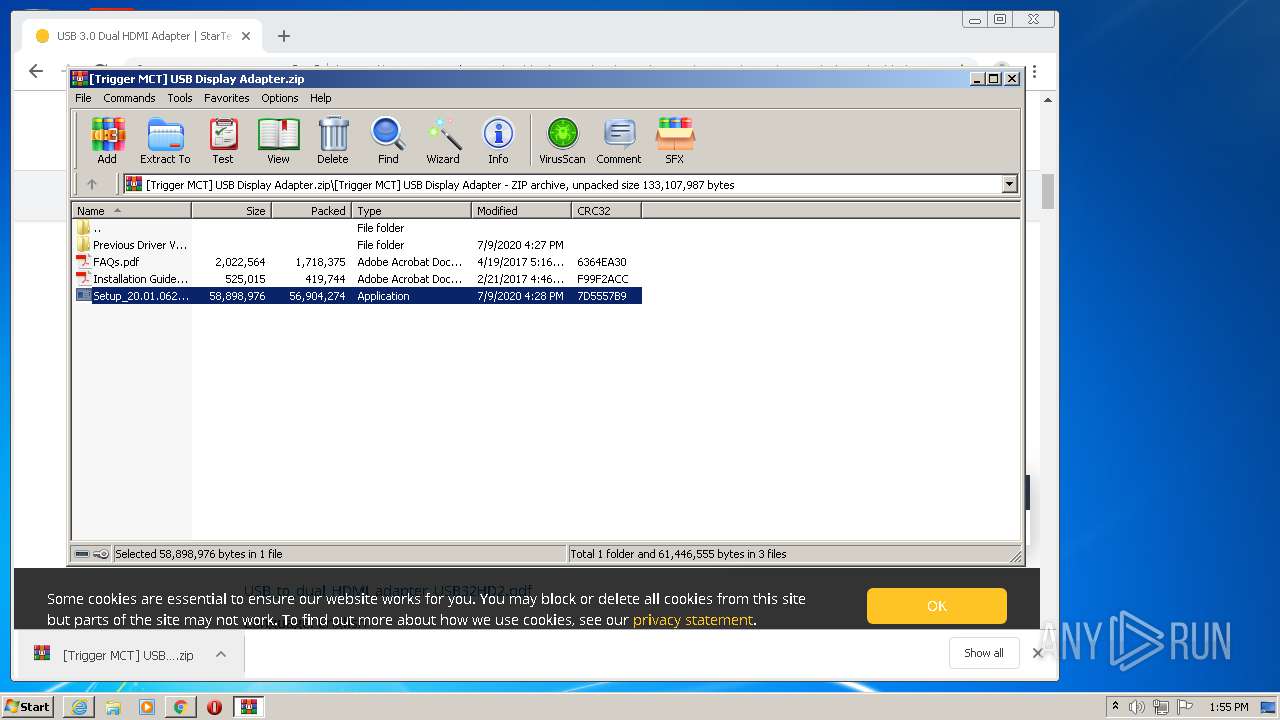1280x720 pixels.
Task: Open the Options menu
Action: (280, 98)
